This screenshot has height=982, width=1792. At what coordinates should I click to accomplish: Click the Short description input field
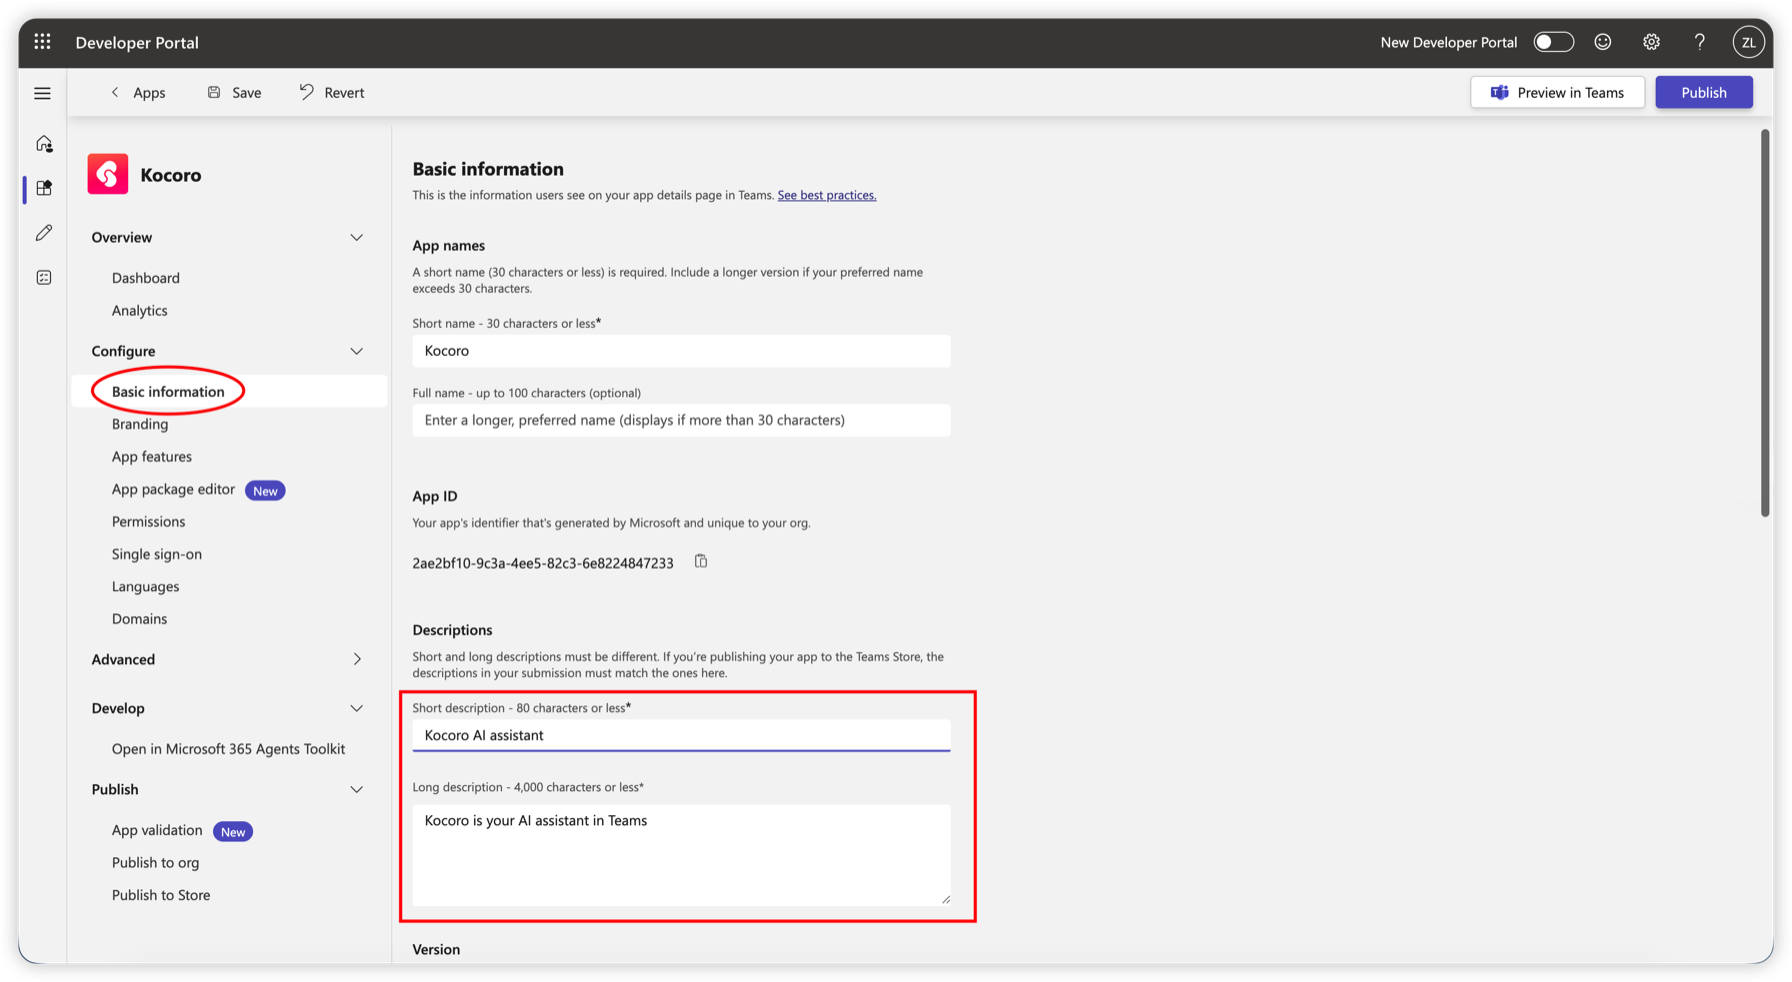pyautogui.click(x=681, y=735)
